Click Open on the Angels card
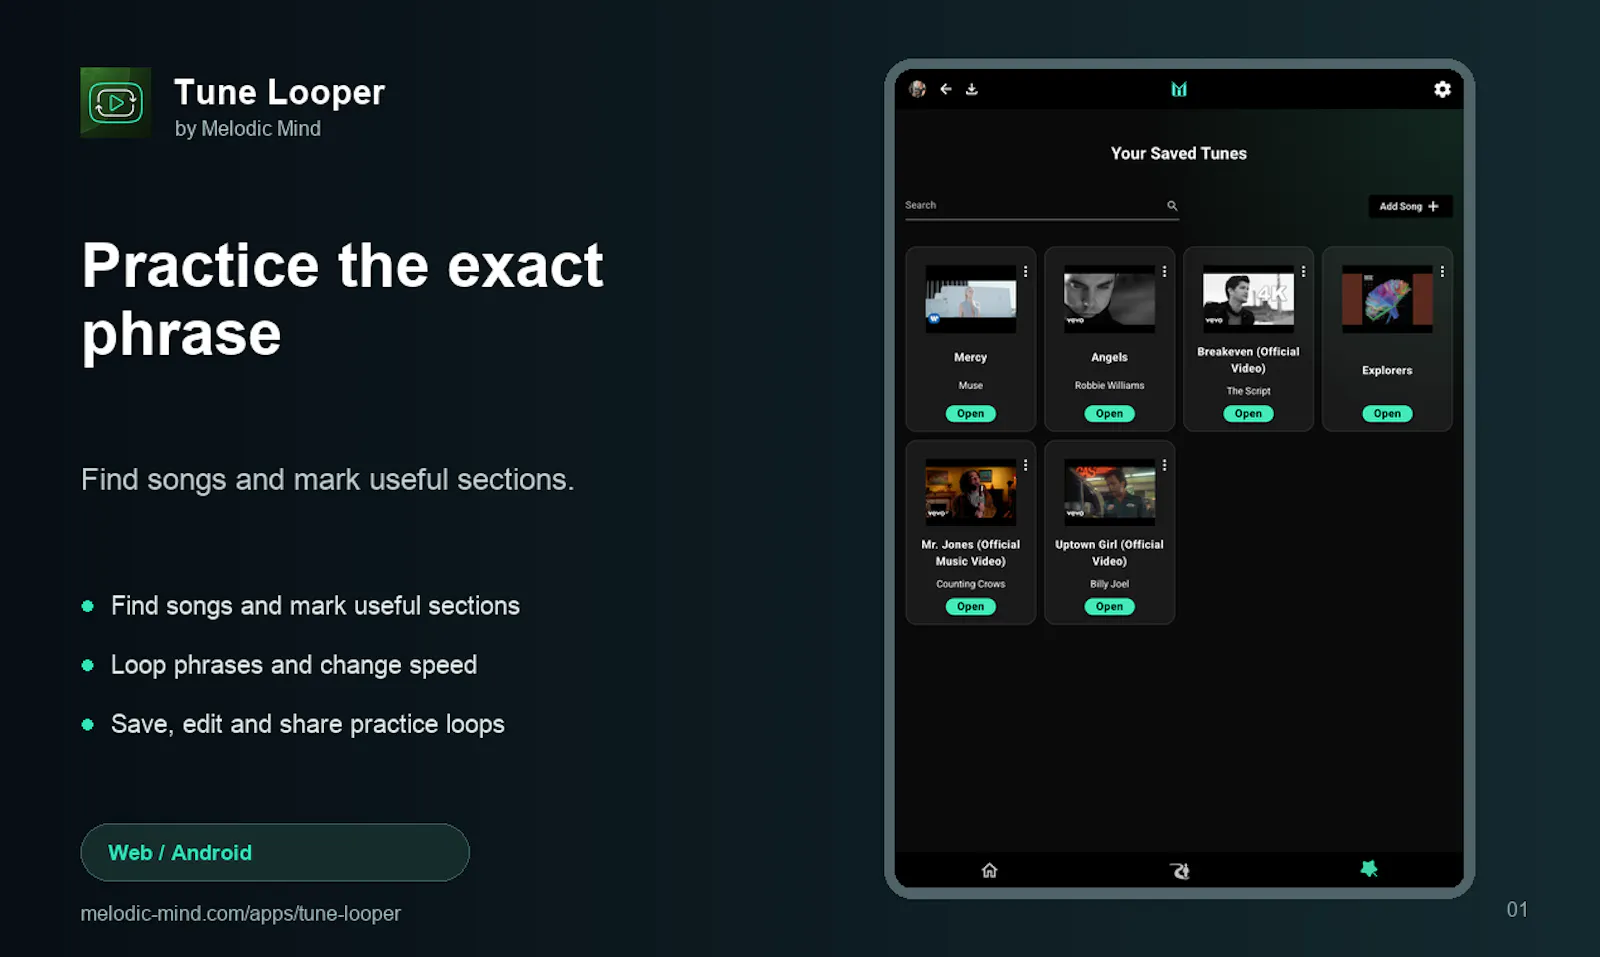 coord(1109,413)
